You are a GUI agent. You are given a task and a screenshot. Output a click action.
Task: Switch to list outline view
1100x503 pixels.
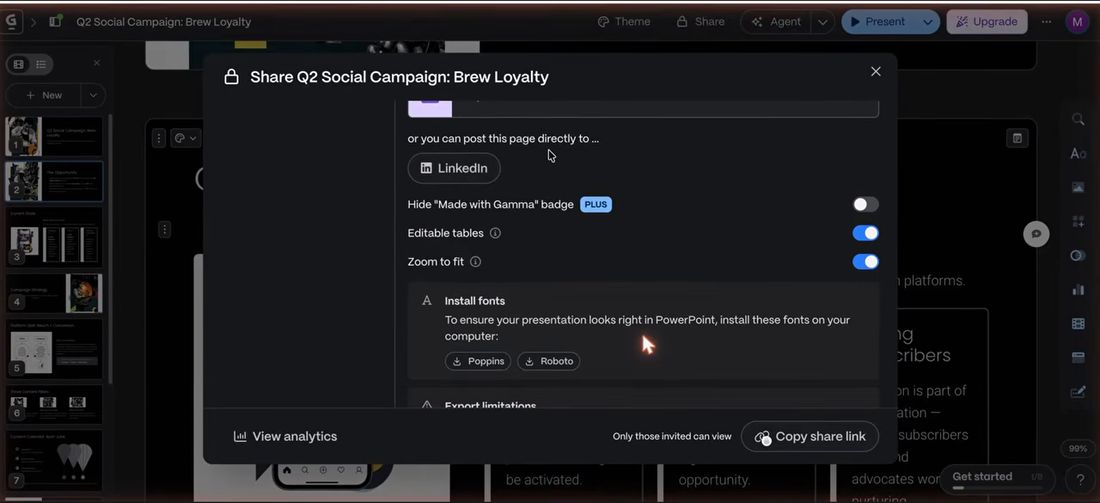pos(41,65)
